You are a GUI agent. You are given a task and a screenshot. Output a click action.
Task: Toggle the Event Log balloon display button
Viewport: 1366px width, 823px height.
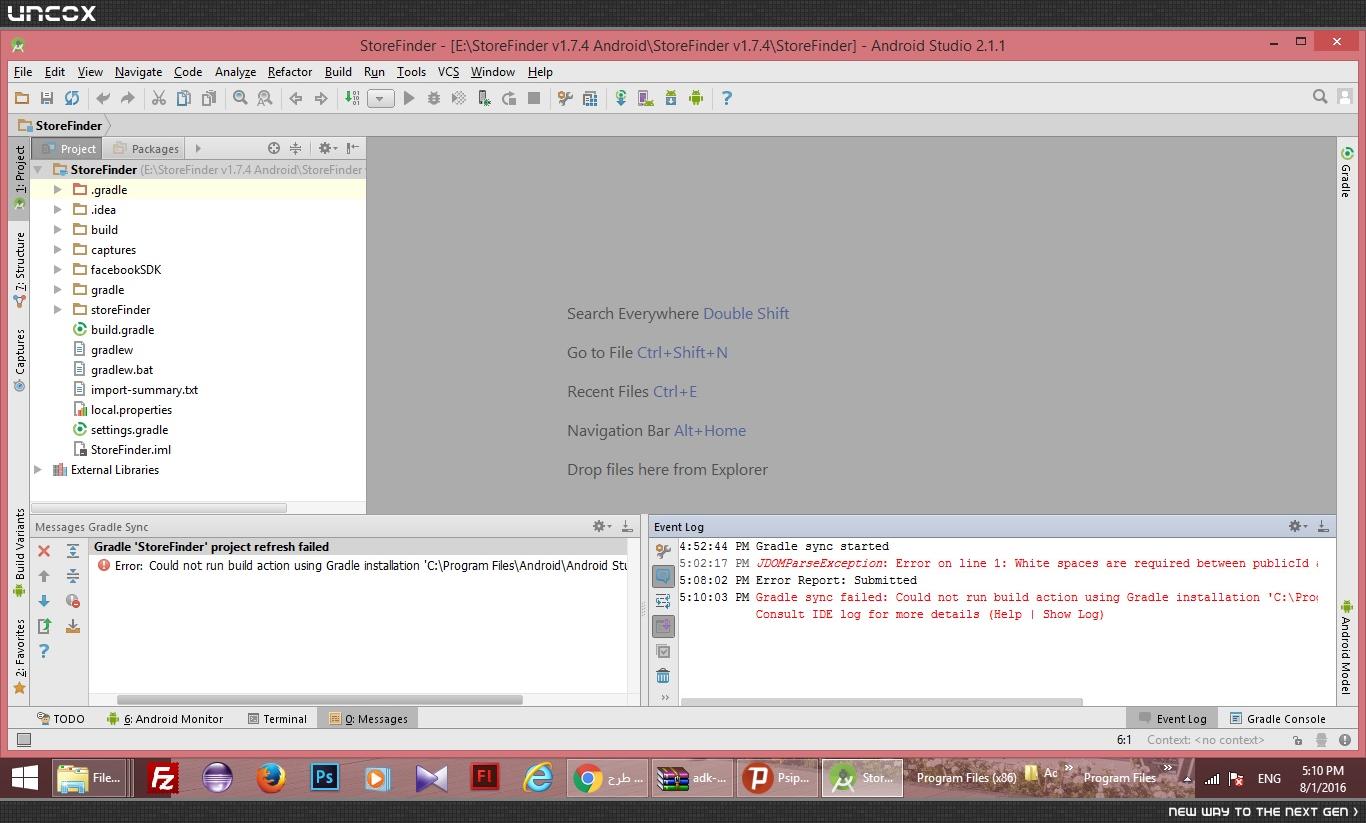click(663, 576)
